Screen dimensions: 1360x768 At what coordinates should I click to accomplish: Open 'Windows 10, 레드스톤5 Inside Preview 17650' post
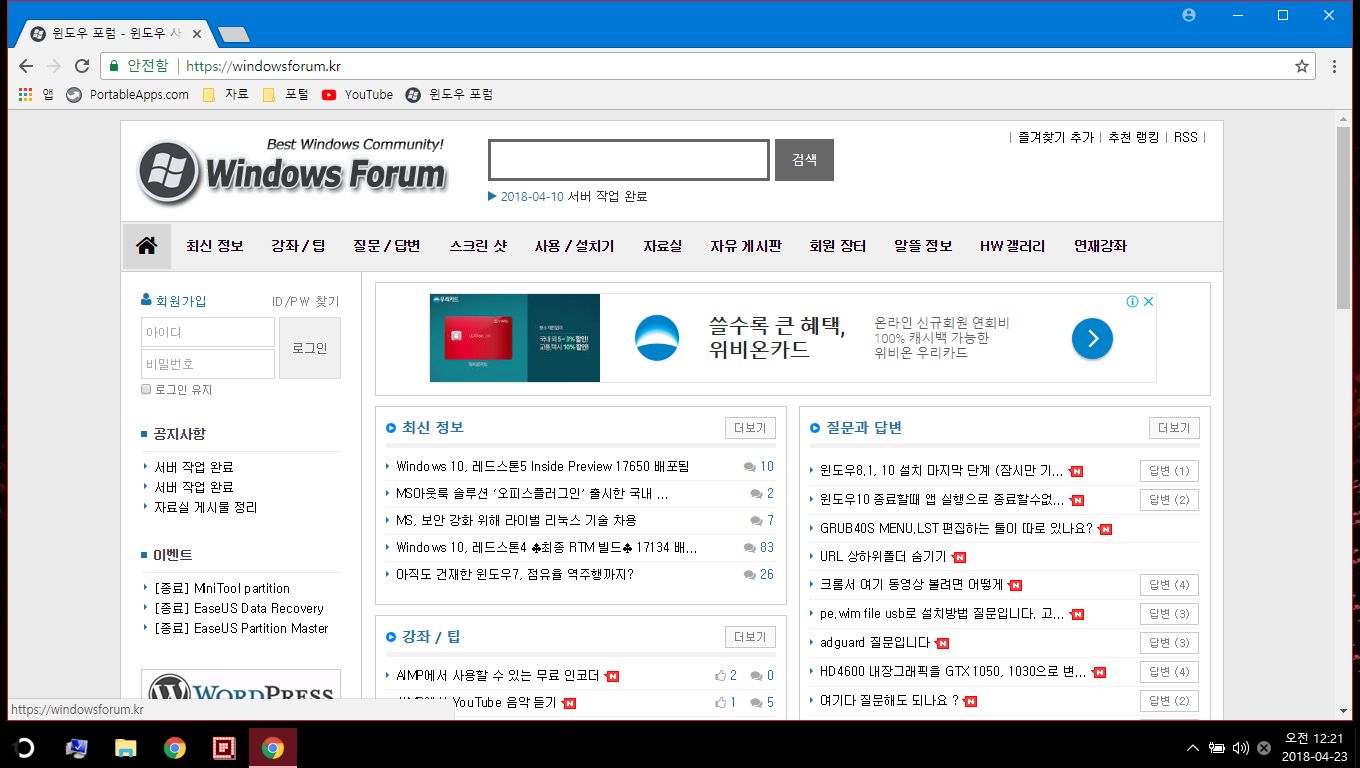542,466
